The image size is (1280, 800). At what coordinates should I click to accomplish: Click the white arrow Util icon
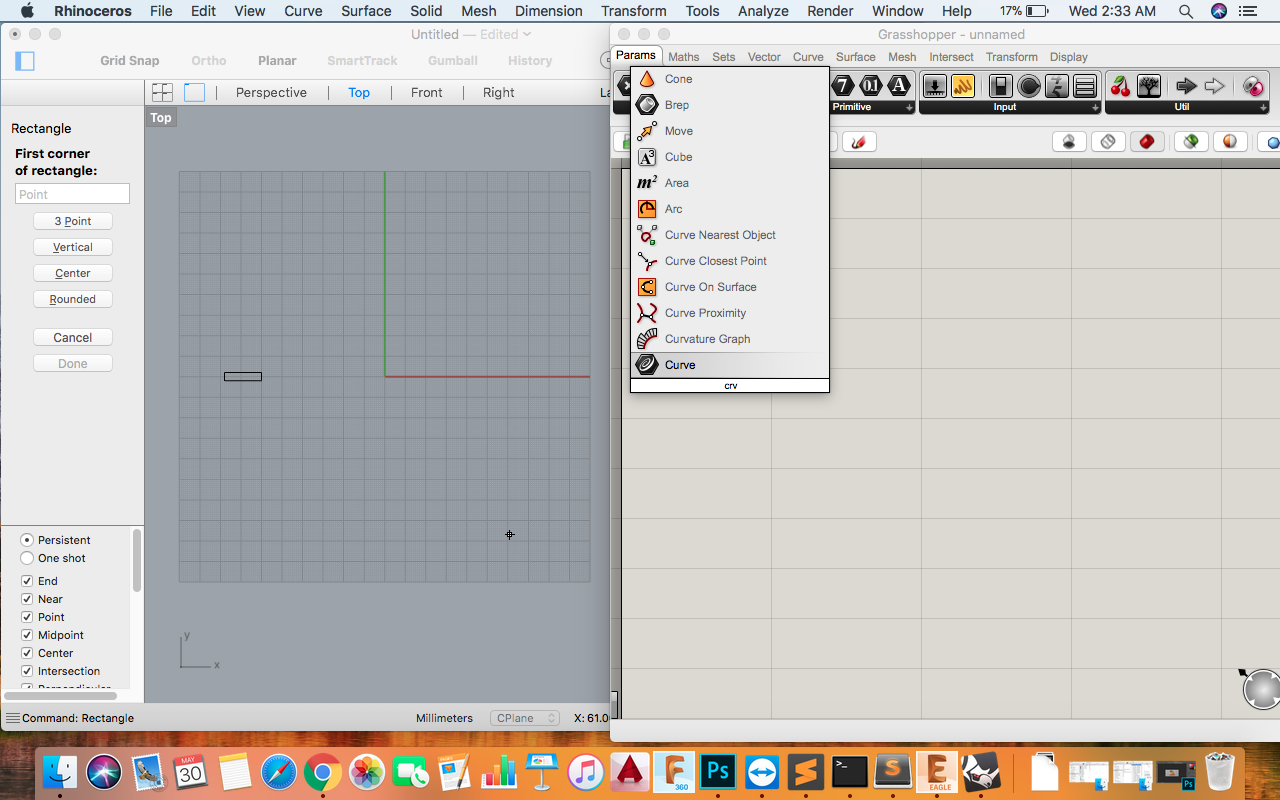point(1214,86)
